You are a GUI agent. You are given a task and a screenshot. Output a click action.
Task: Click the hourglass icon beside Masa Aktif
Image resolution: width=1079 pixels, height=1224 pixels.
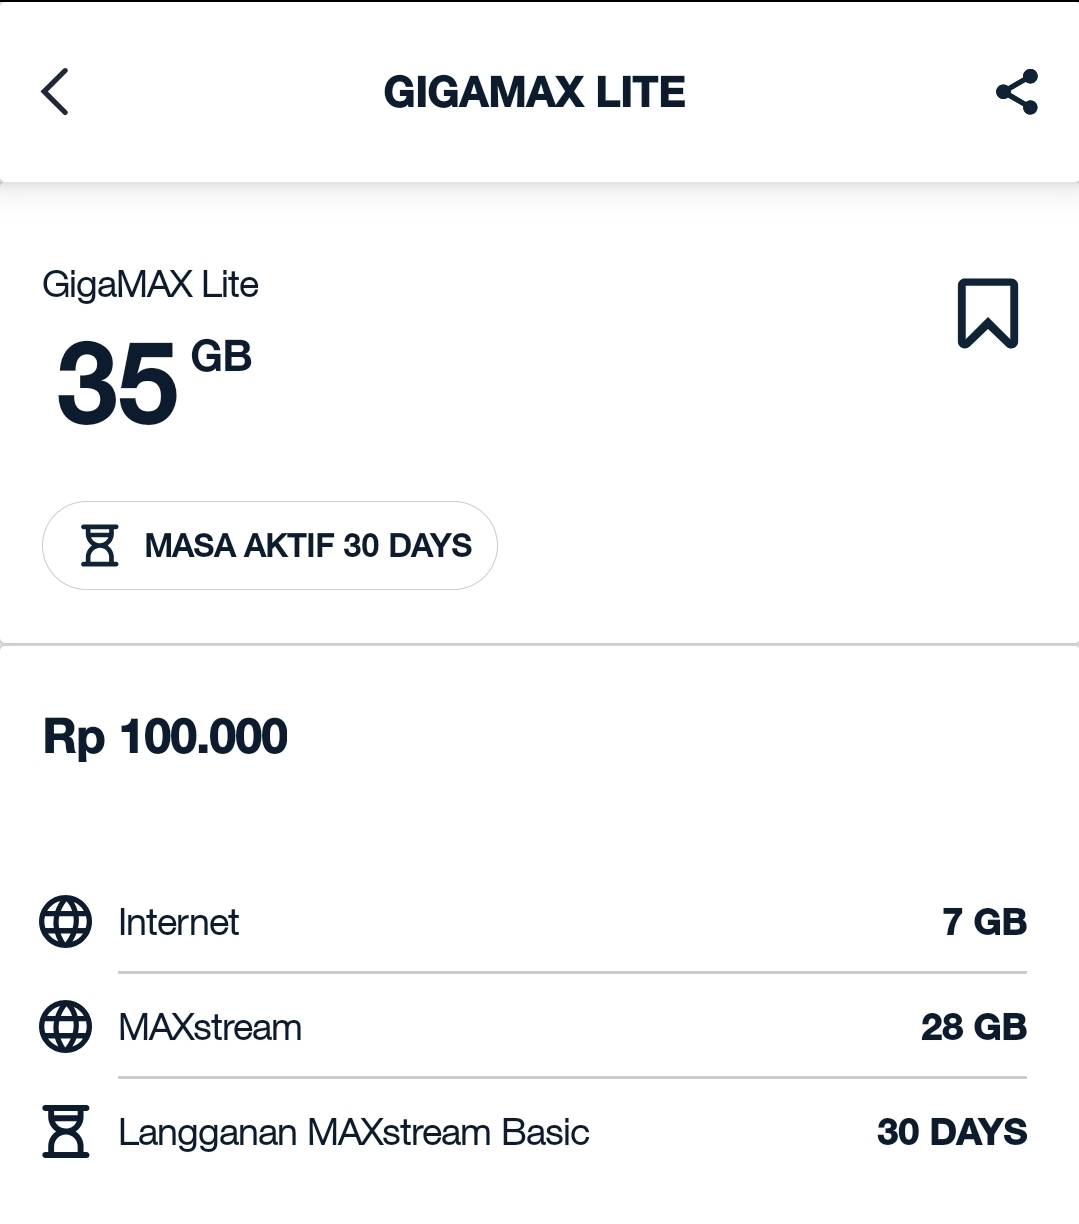[99, 546]
